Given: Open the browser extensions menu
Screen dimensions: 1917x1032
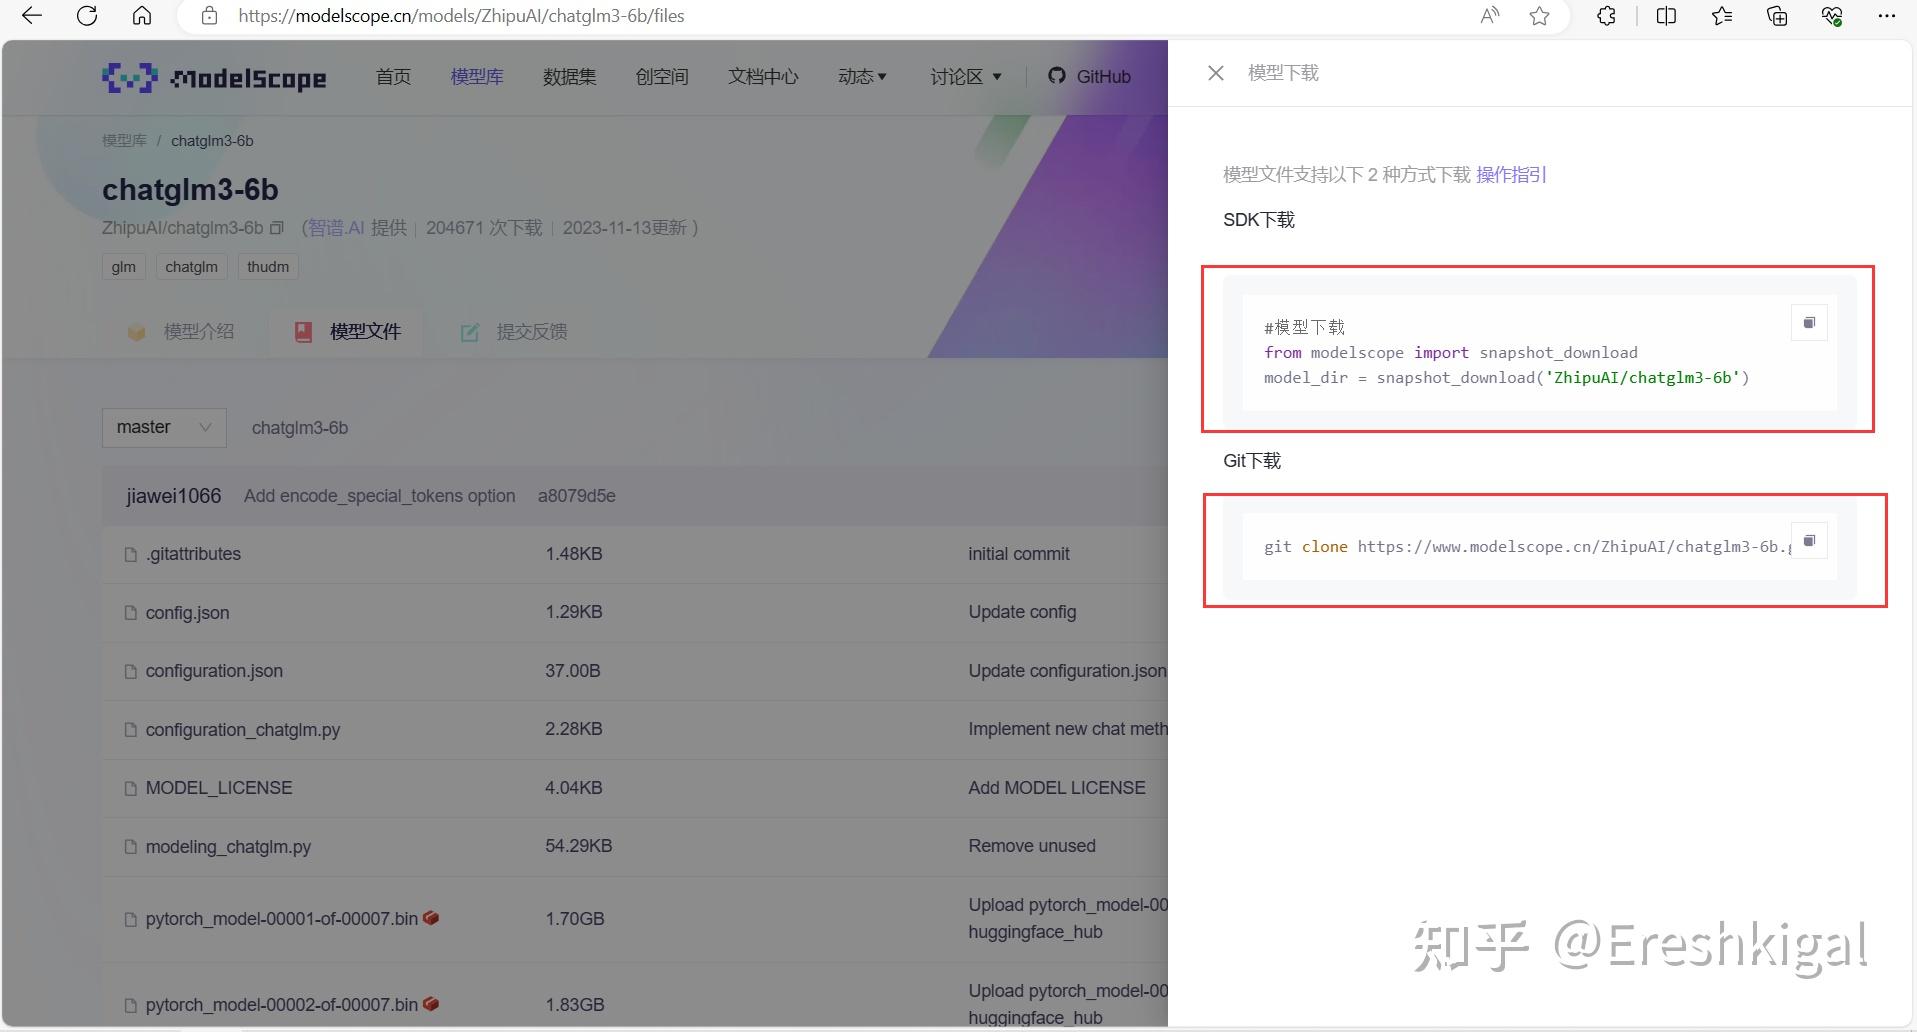Looking at the screenshot, I should click(1606, 16).
